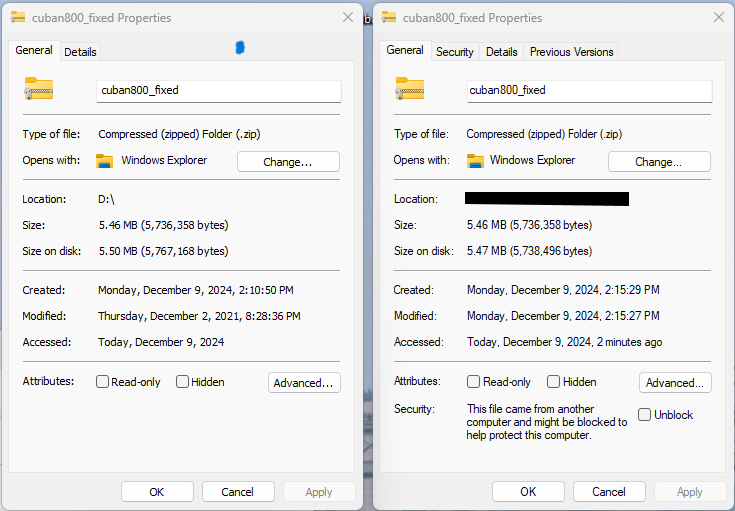
Task: Enable Read-only checkbox in left dialog
Action: point(103,382)
